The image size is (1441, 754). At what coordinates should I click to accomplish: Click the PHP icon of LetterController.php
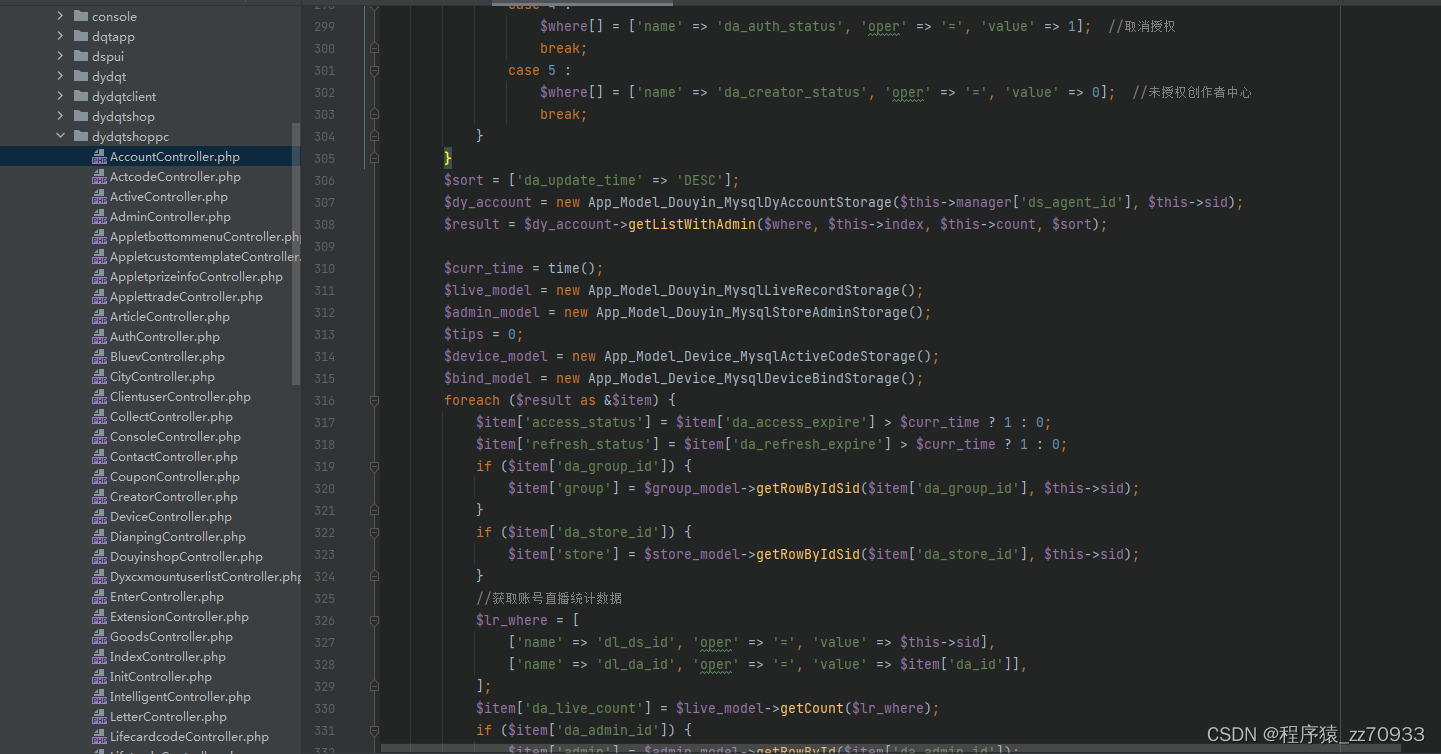pos(99,716)
